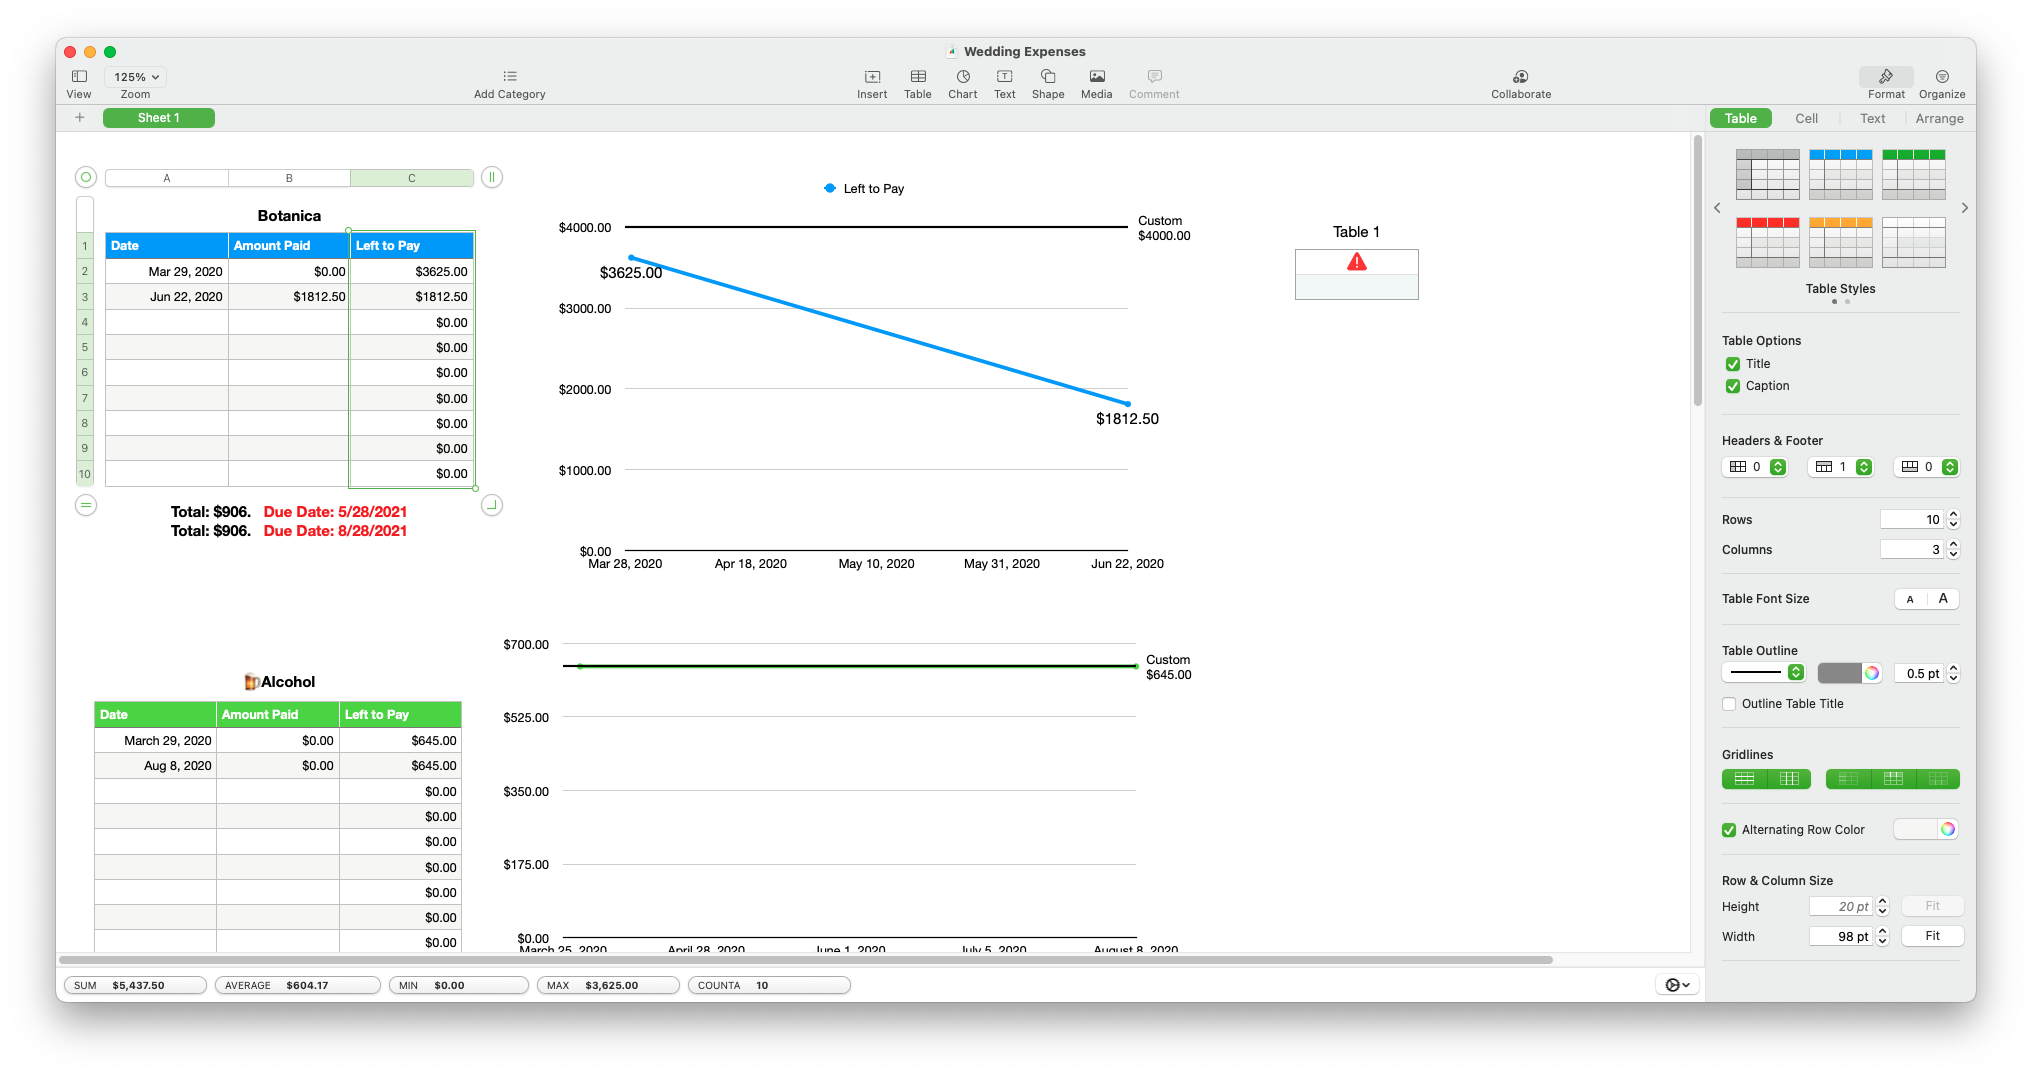Click the Rows count stepper
Viewport: 2032px width, 1076px height.
tap(1954, 520)
